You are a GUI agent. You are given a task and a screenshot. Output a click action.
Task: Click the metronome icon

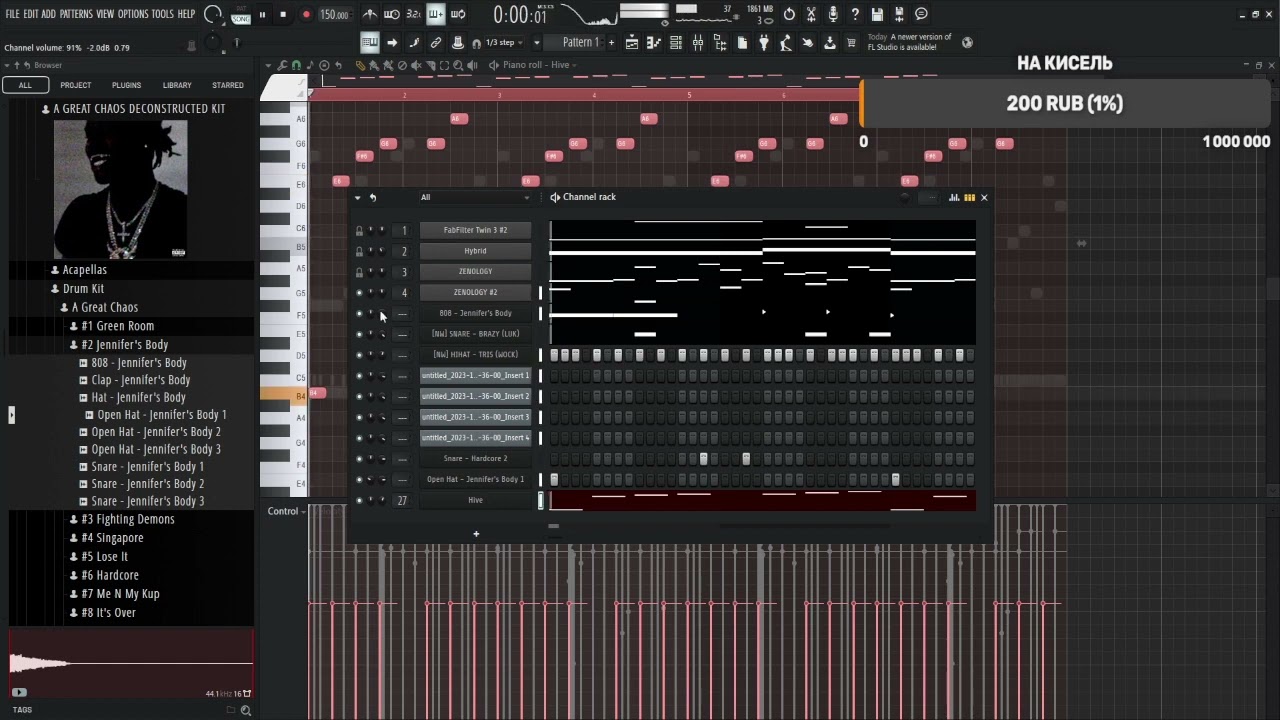point(369,14)
